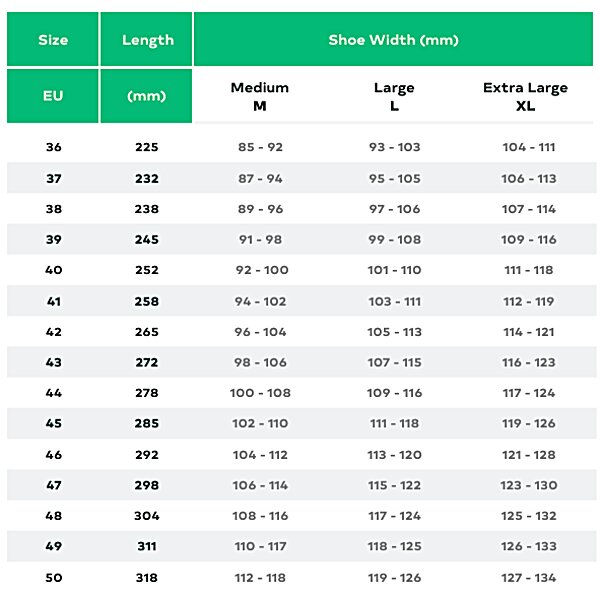Click EU size 47 row label
This screenshot has height=600, width=600.
click(54, 485)
